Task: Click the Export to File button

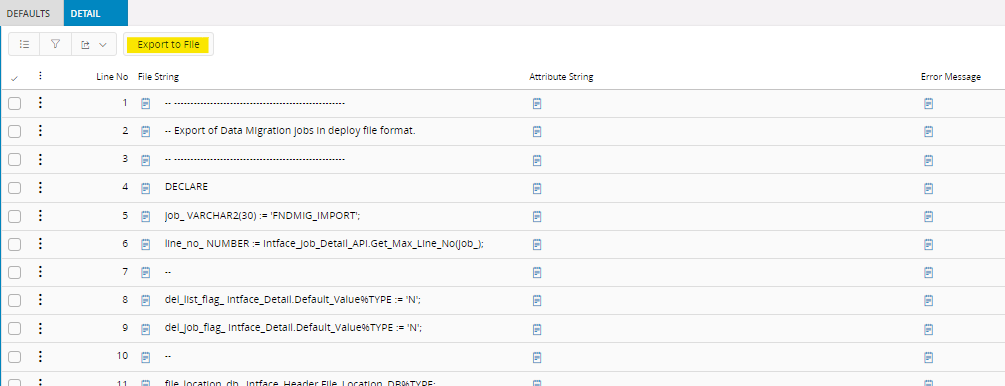Action: coord(169,44)
